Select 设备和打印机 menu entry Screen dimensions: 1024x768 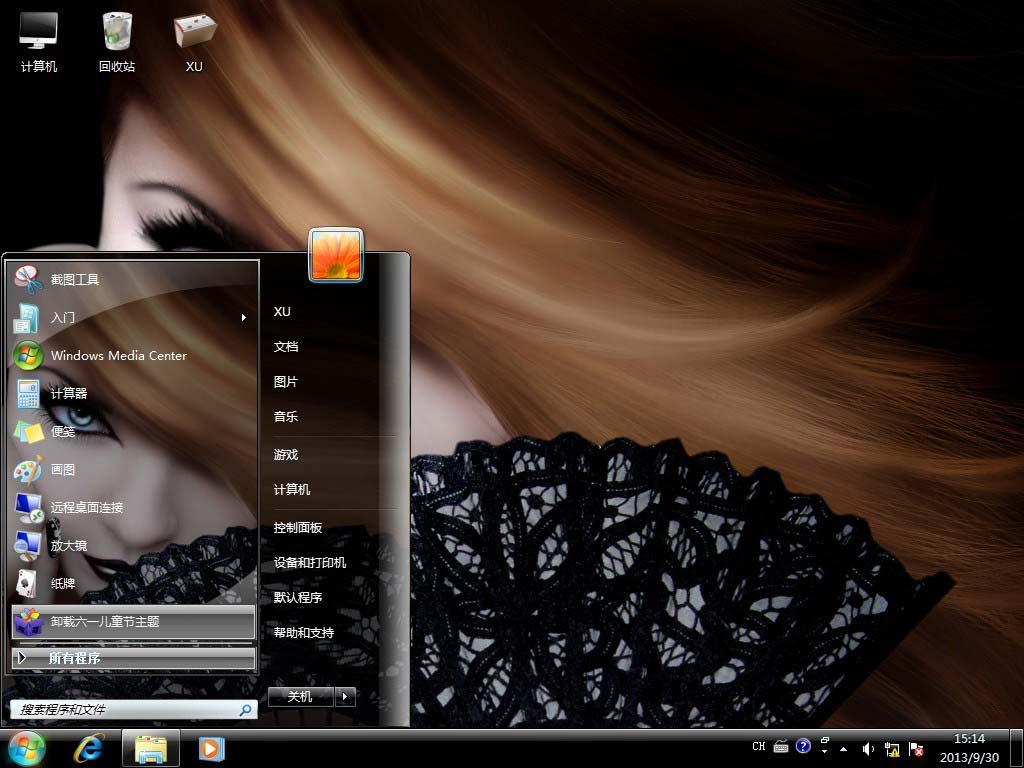click(310, 563)
